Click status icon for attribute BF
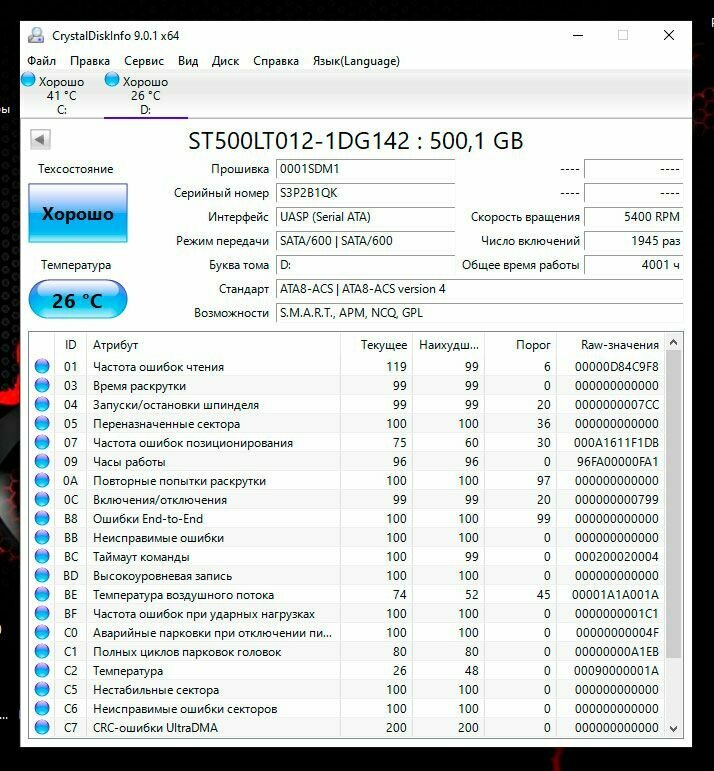 [42, 614]
